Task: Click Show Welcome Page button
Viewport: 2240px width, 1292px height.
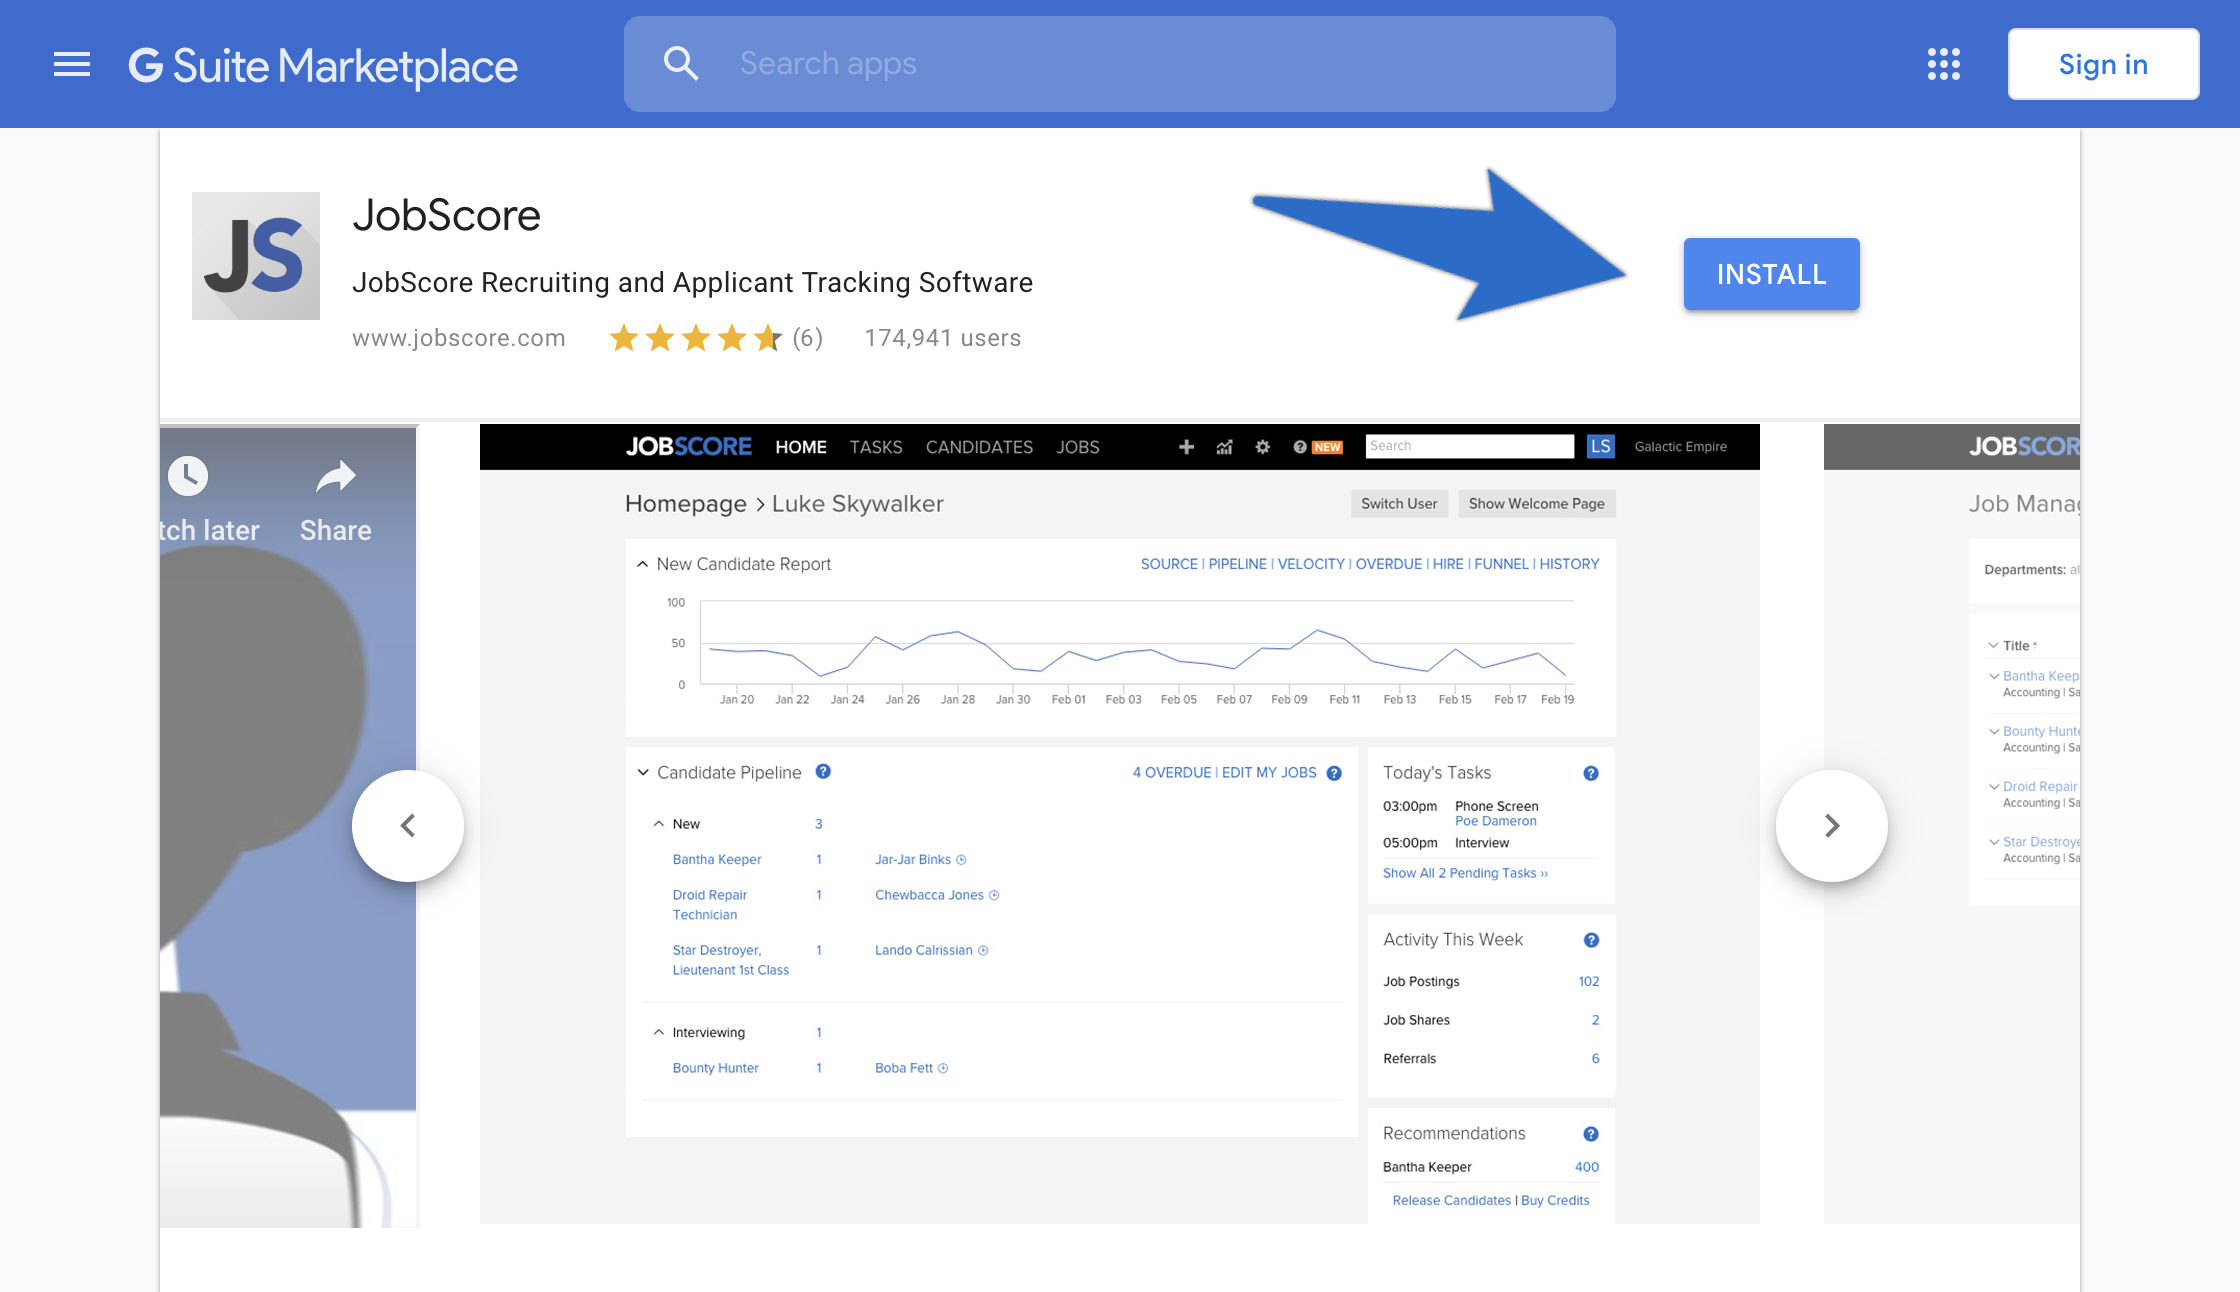Action: pyautogui.click(x=1536, y=504)
